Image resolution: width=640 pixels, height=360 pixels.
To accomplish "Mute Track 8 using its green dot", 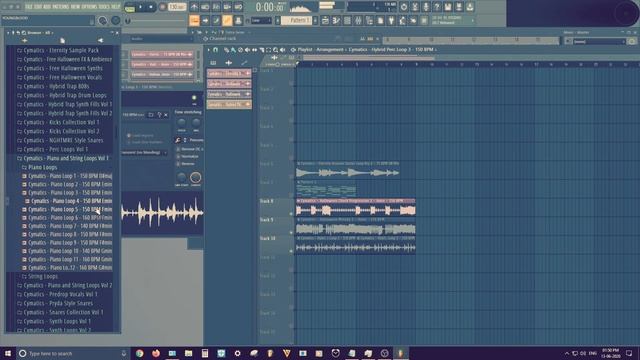I will (291, 213).
